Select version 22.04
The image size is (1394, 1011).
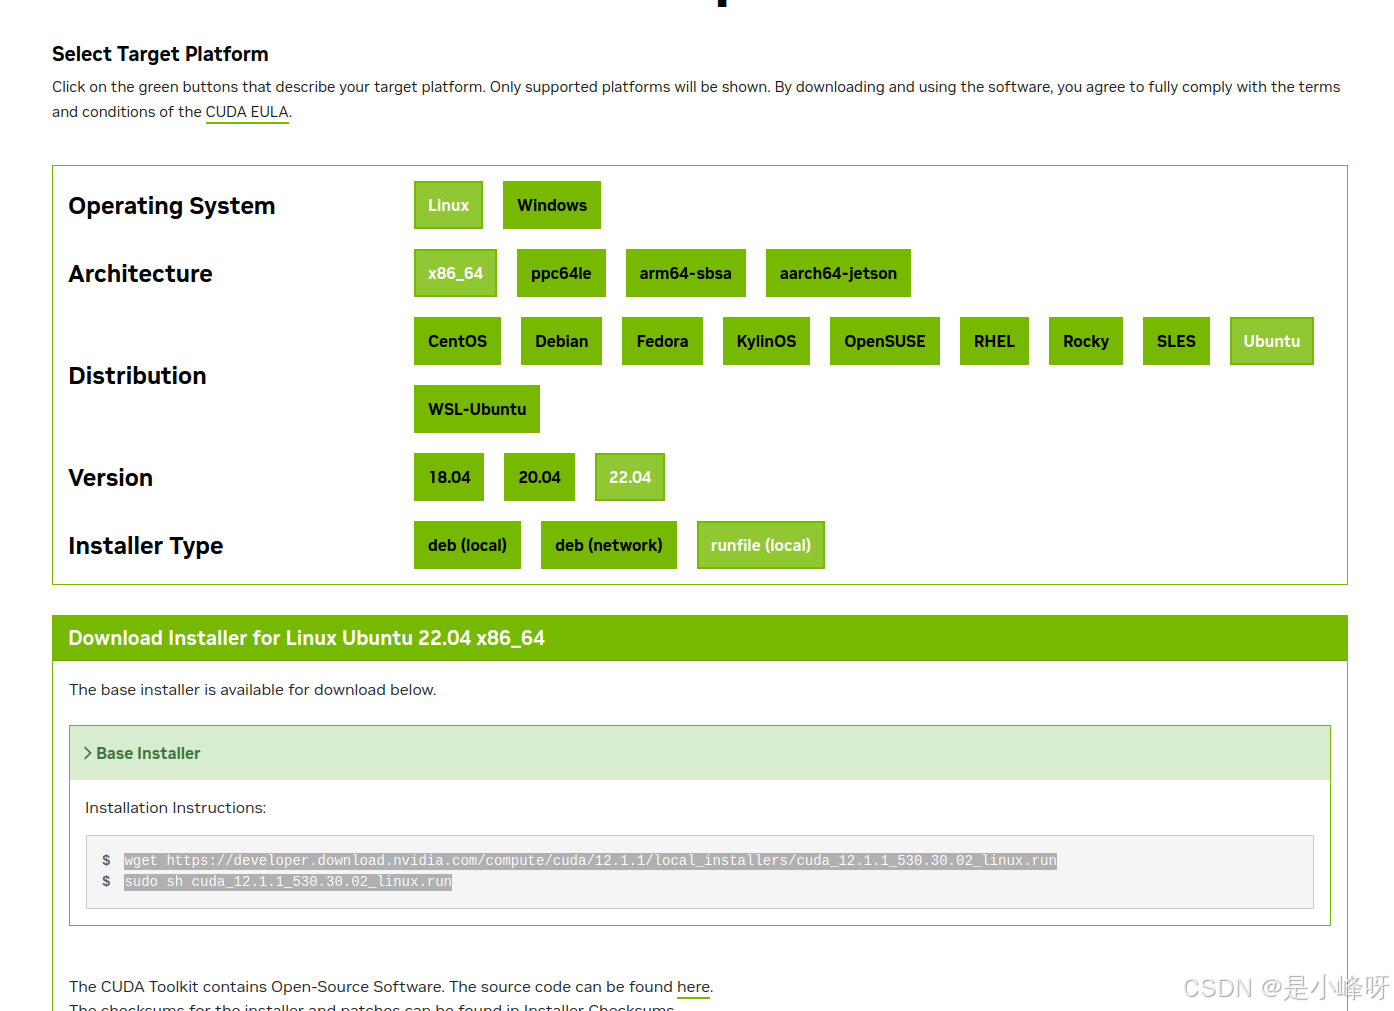tap(630, 477)
